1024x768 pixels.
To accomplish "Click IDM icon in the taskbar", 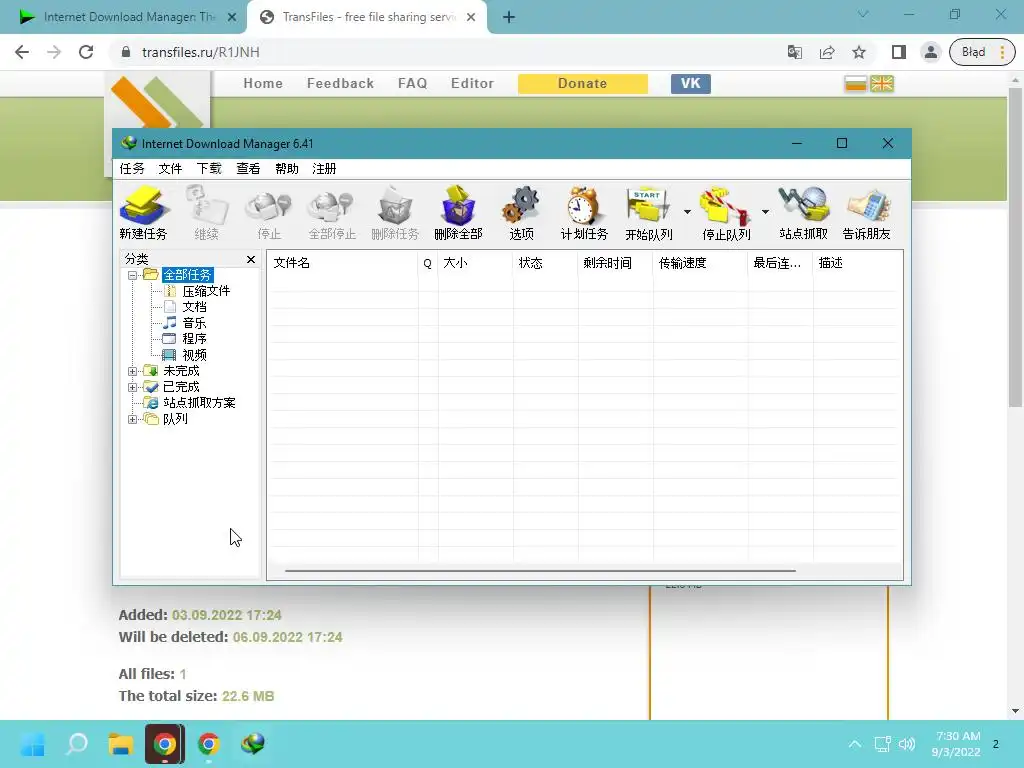I will click(x=253, y=744).
